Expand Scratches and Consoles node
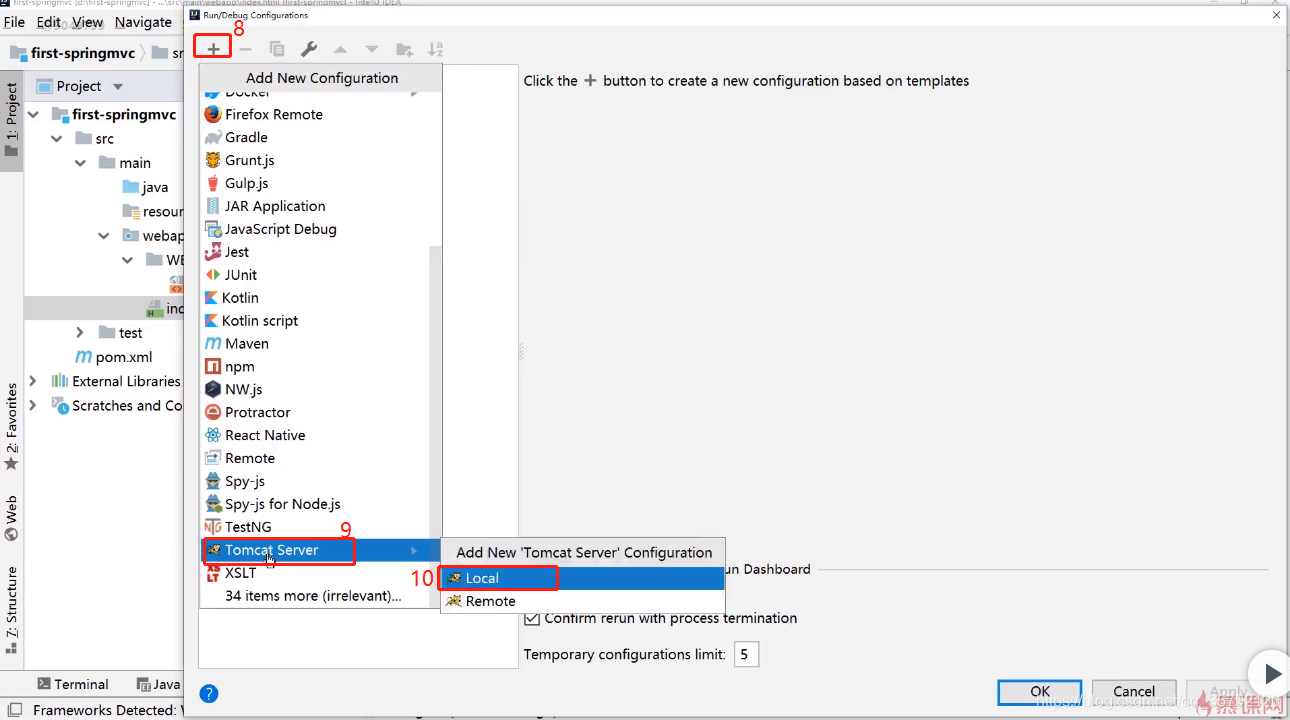This screenshot has height=720, width=1290. (x=33, y=406)
